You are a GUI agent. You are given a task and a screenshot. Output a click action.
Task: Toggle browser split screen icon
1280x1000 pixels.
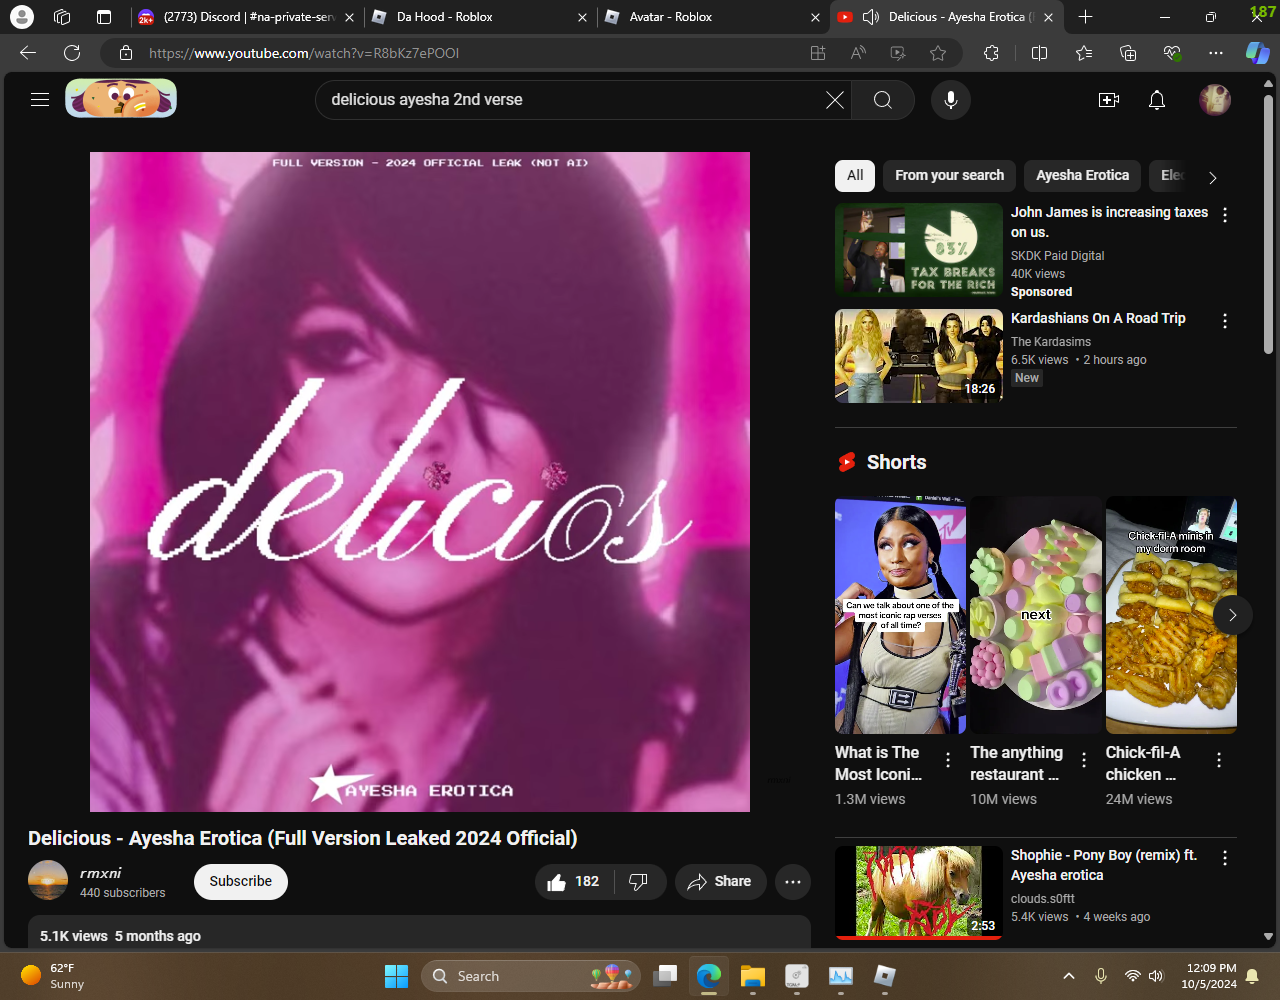[1039, 53]
